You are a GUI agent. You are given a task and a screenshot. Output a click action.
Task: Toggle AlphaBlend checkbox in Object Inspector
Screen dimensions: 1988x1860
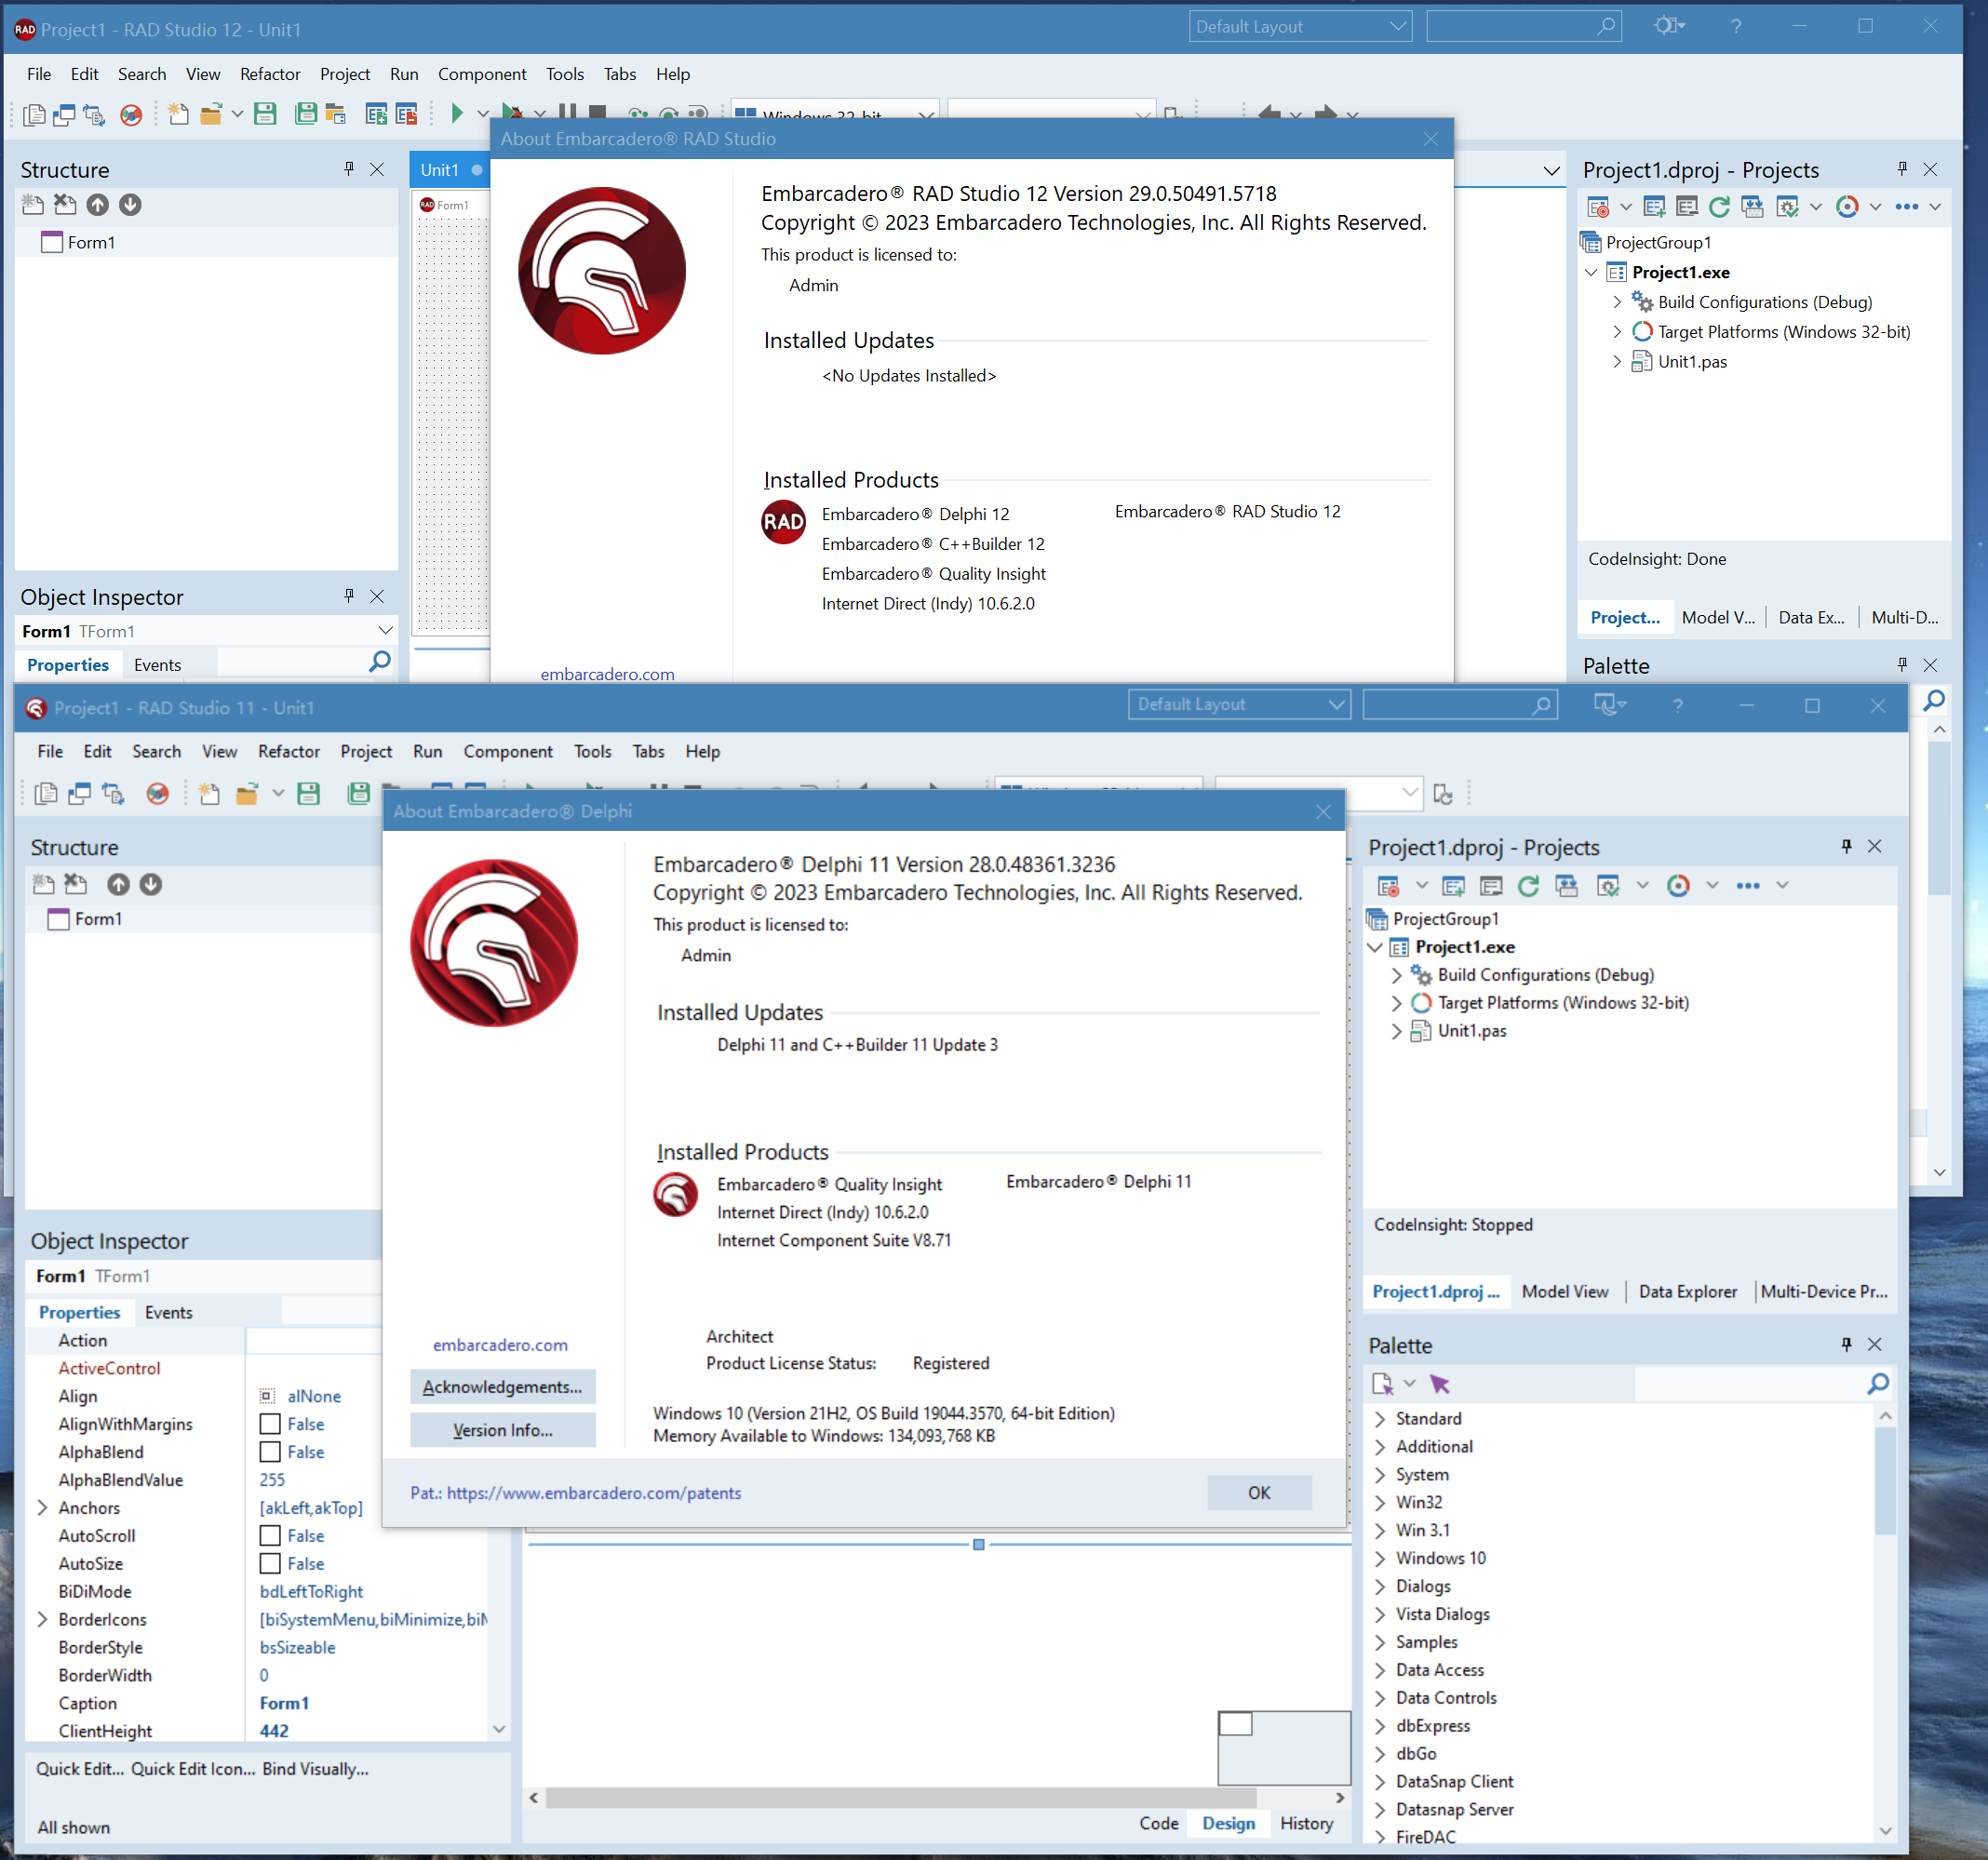(x=270, y=1452)
